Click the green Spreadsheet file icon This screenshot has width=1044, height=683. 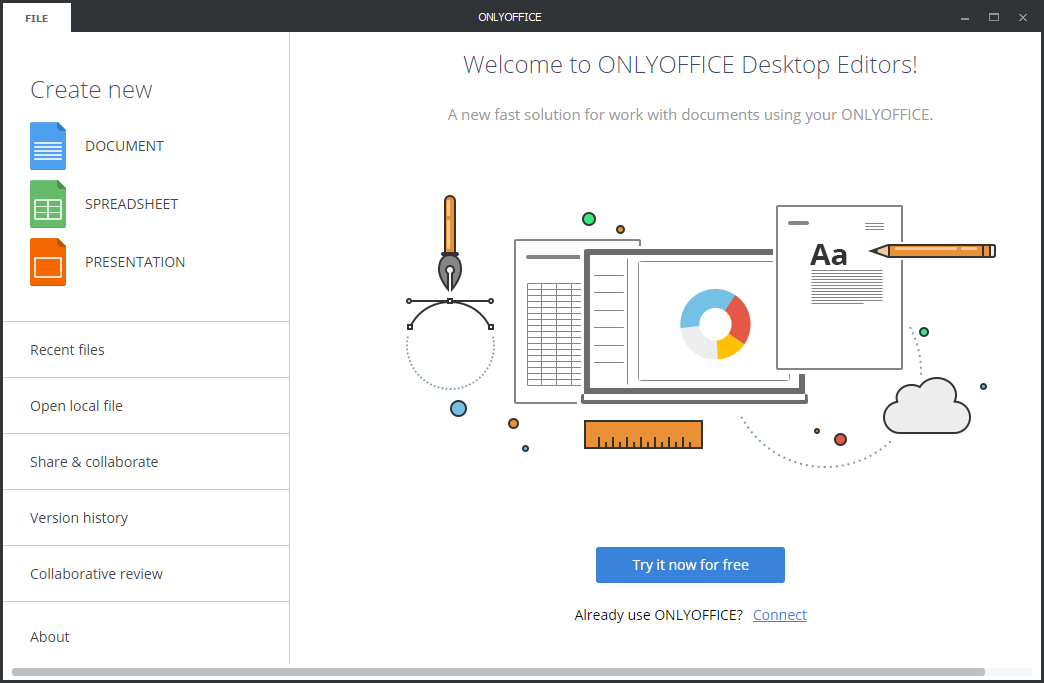tap(48, 204)
